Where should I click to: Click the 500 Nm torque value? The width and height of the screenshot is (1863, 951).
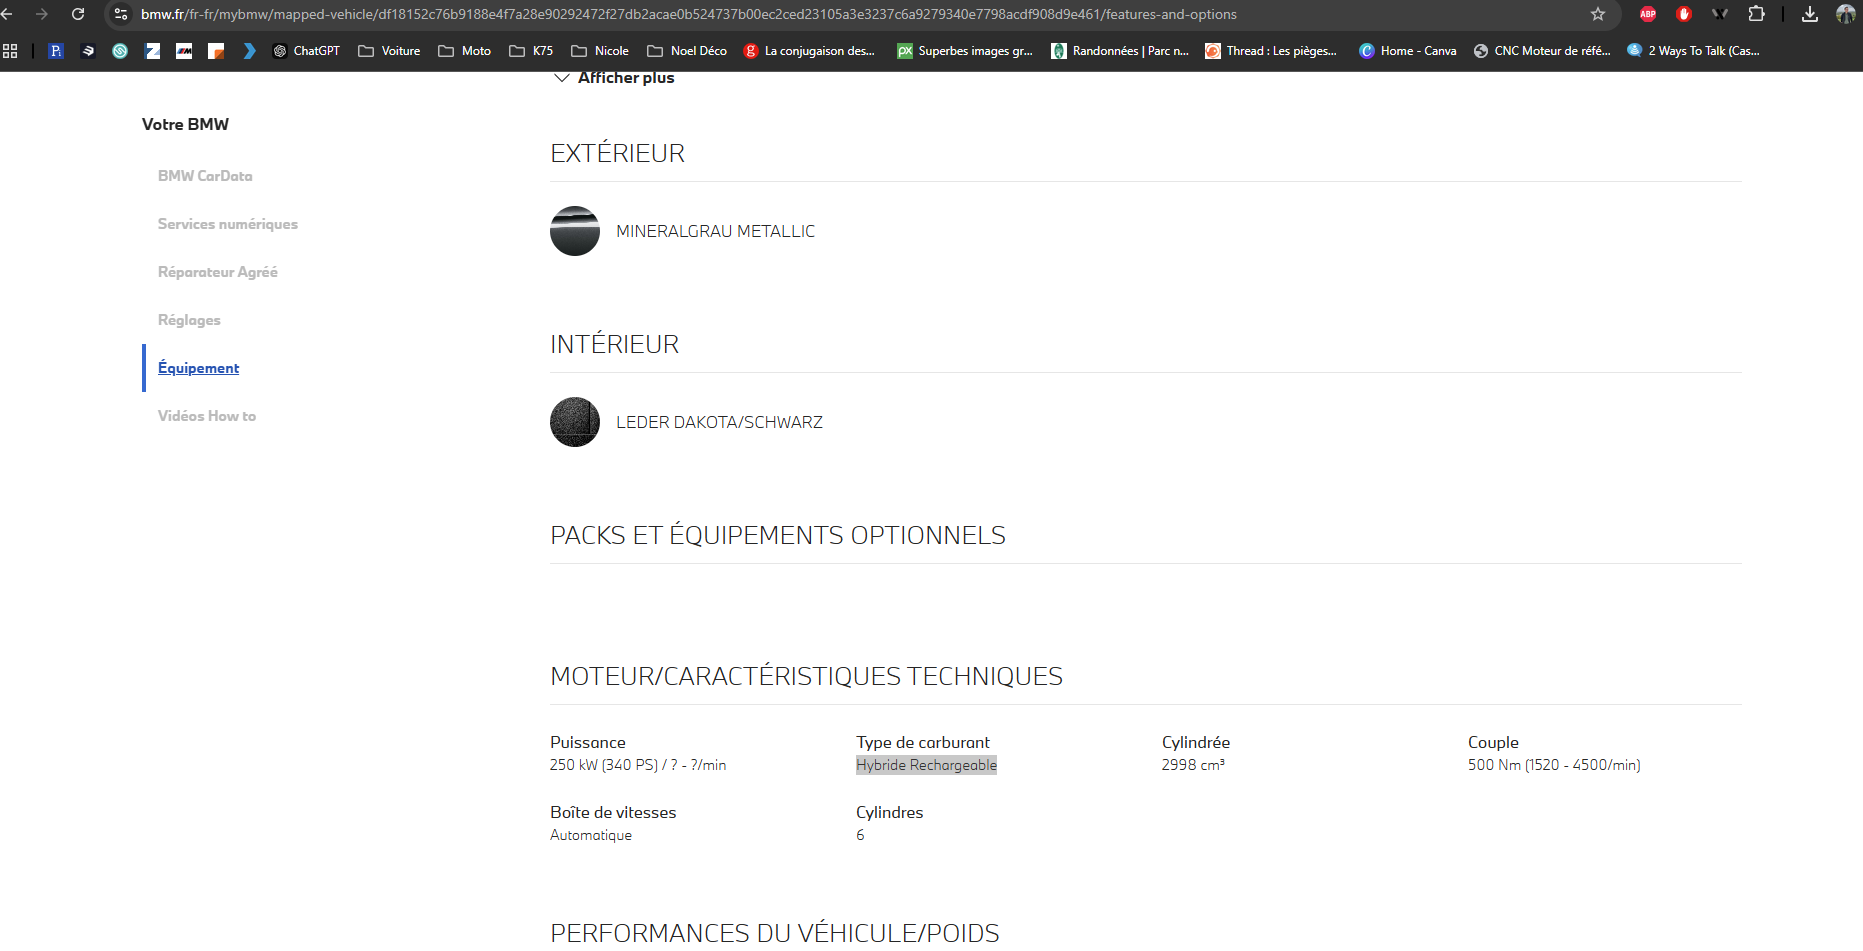coord(1554,765)
